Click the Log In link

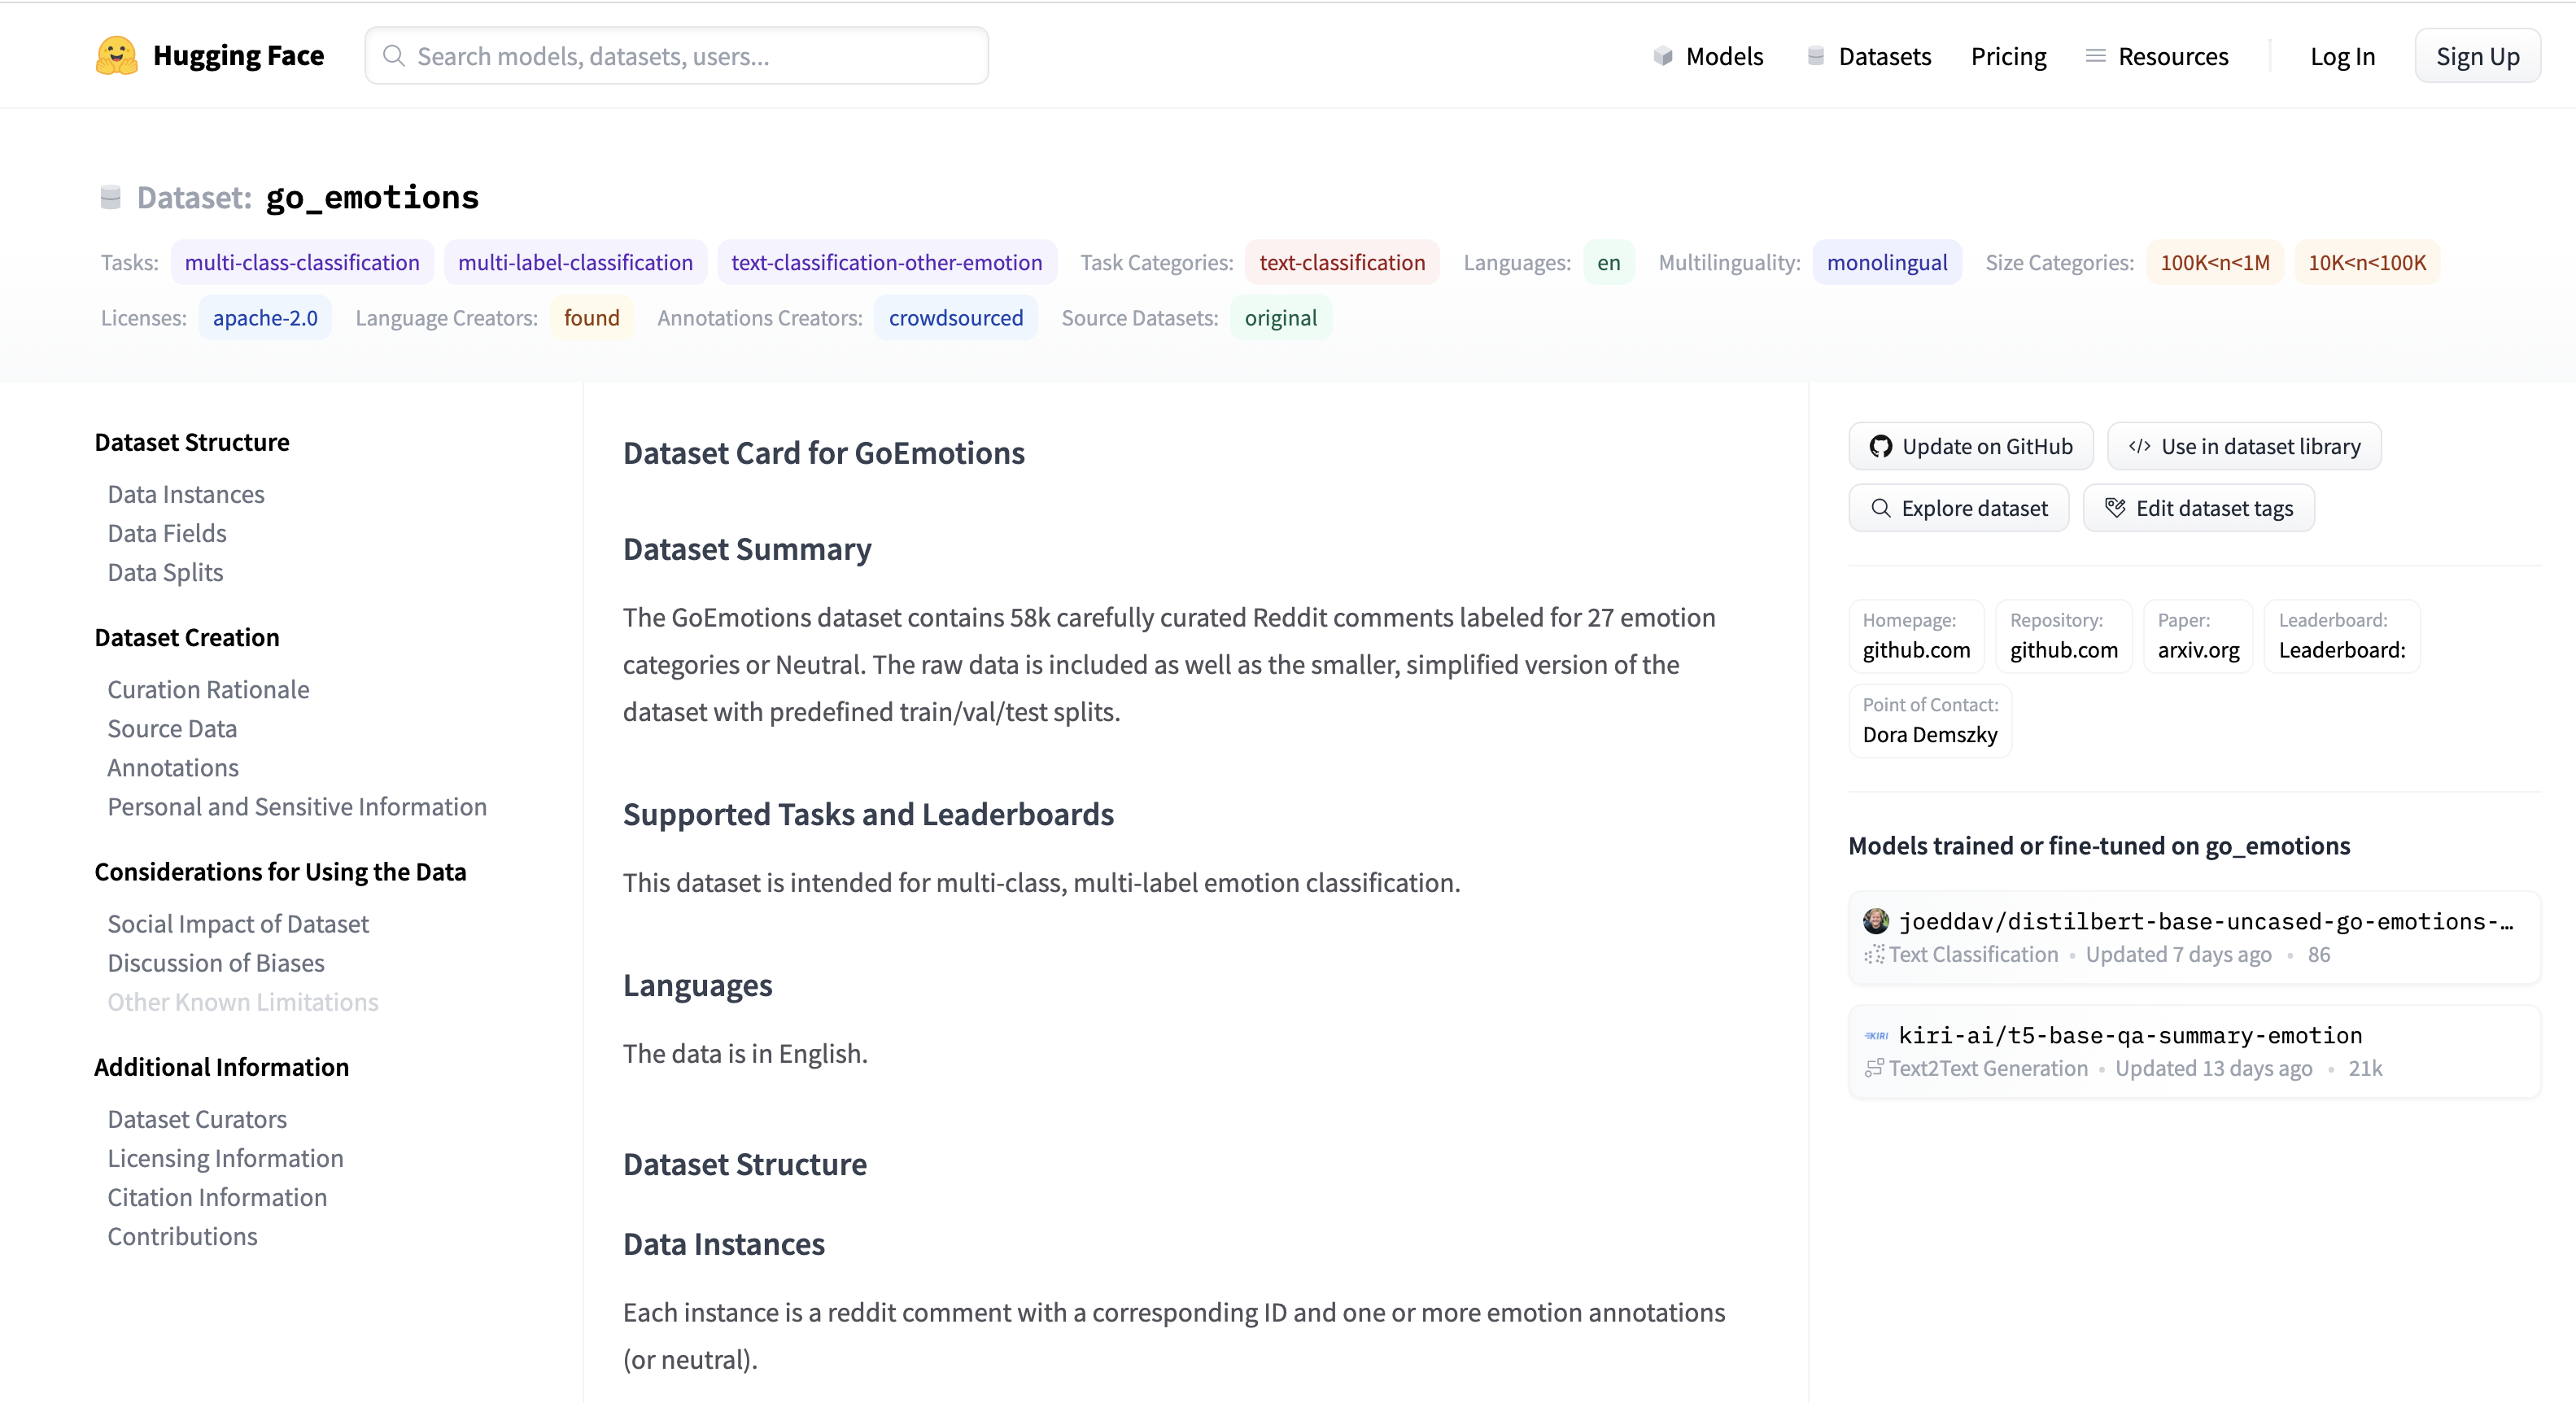(x=2341, y=56)
